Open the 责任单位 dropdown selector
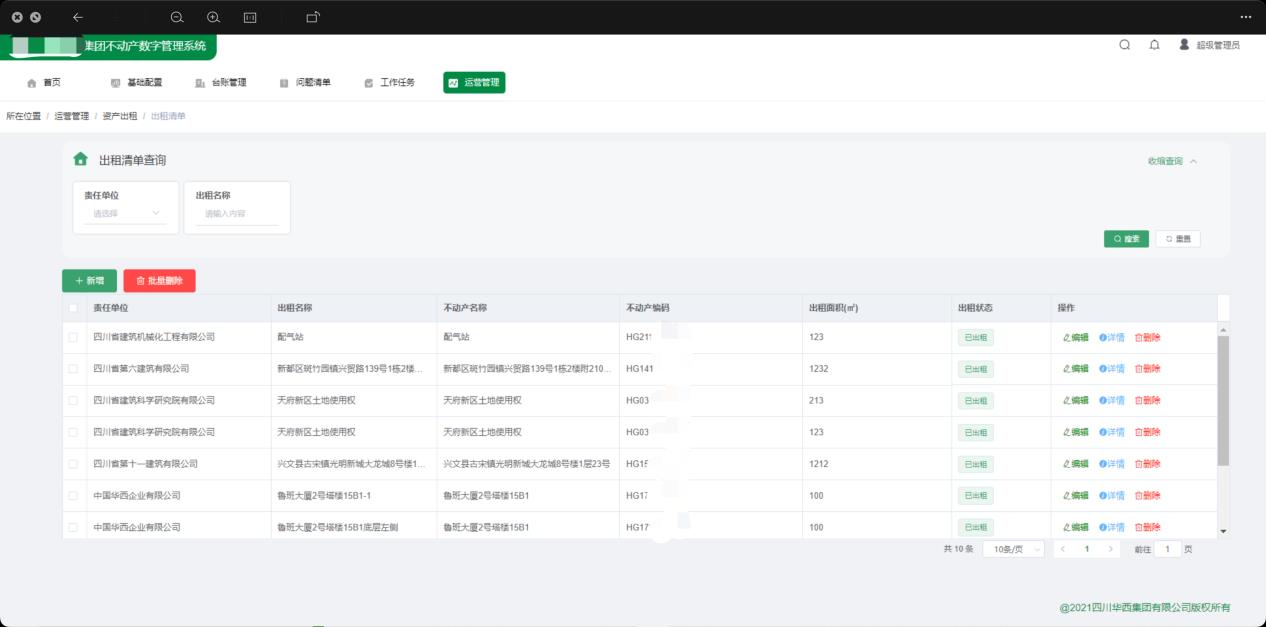 coord(126,213)
